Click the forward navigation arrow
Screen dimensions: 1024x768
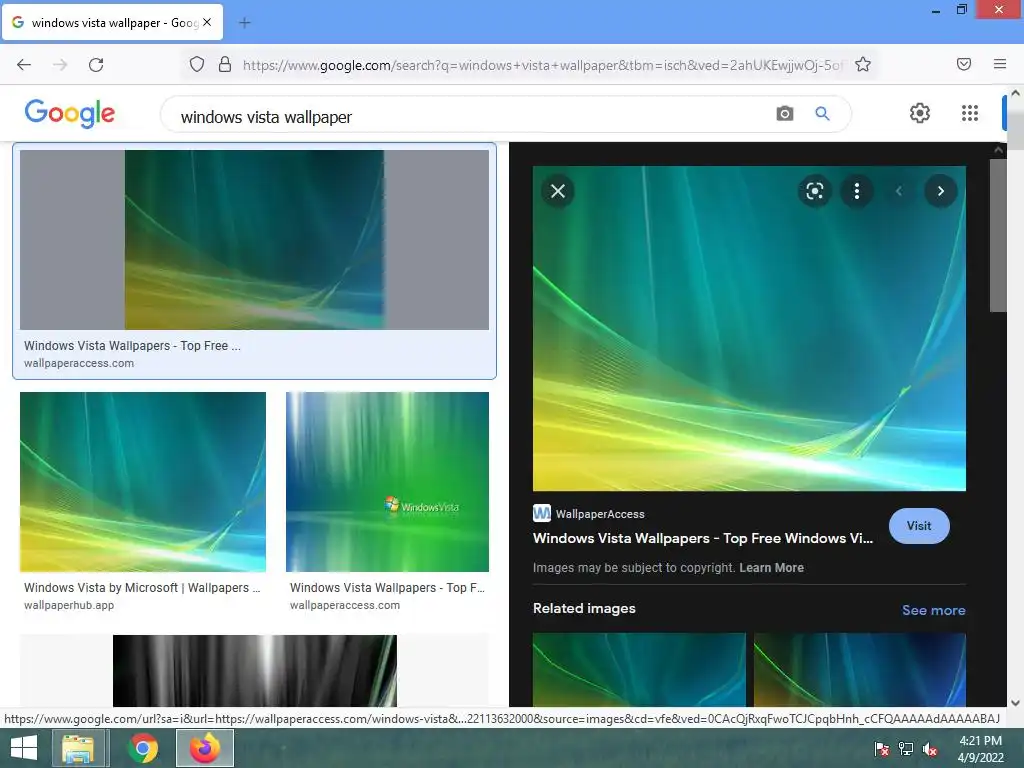pos(60,64)
